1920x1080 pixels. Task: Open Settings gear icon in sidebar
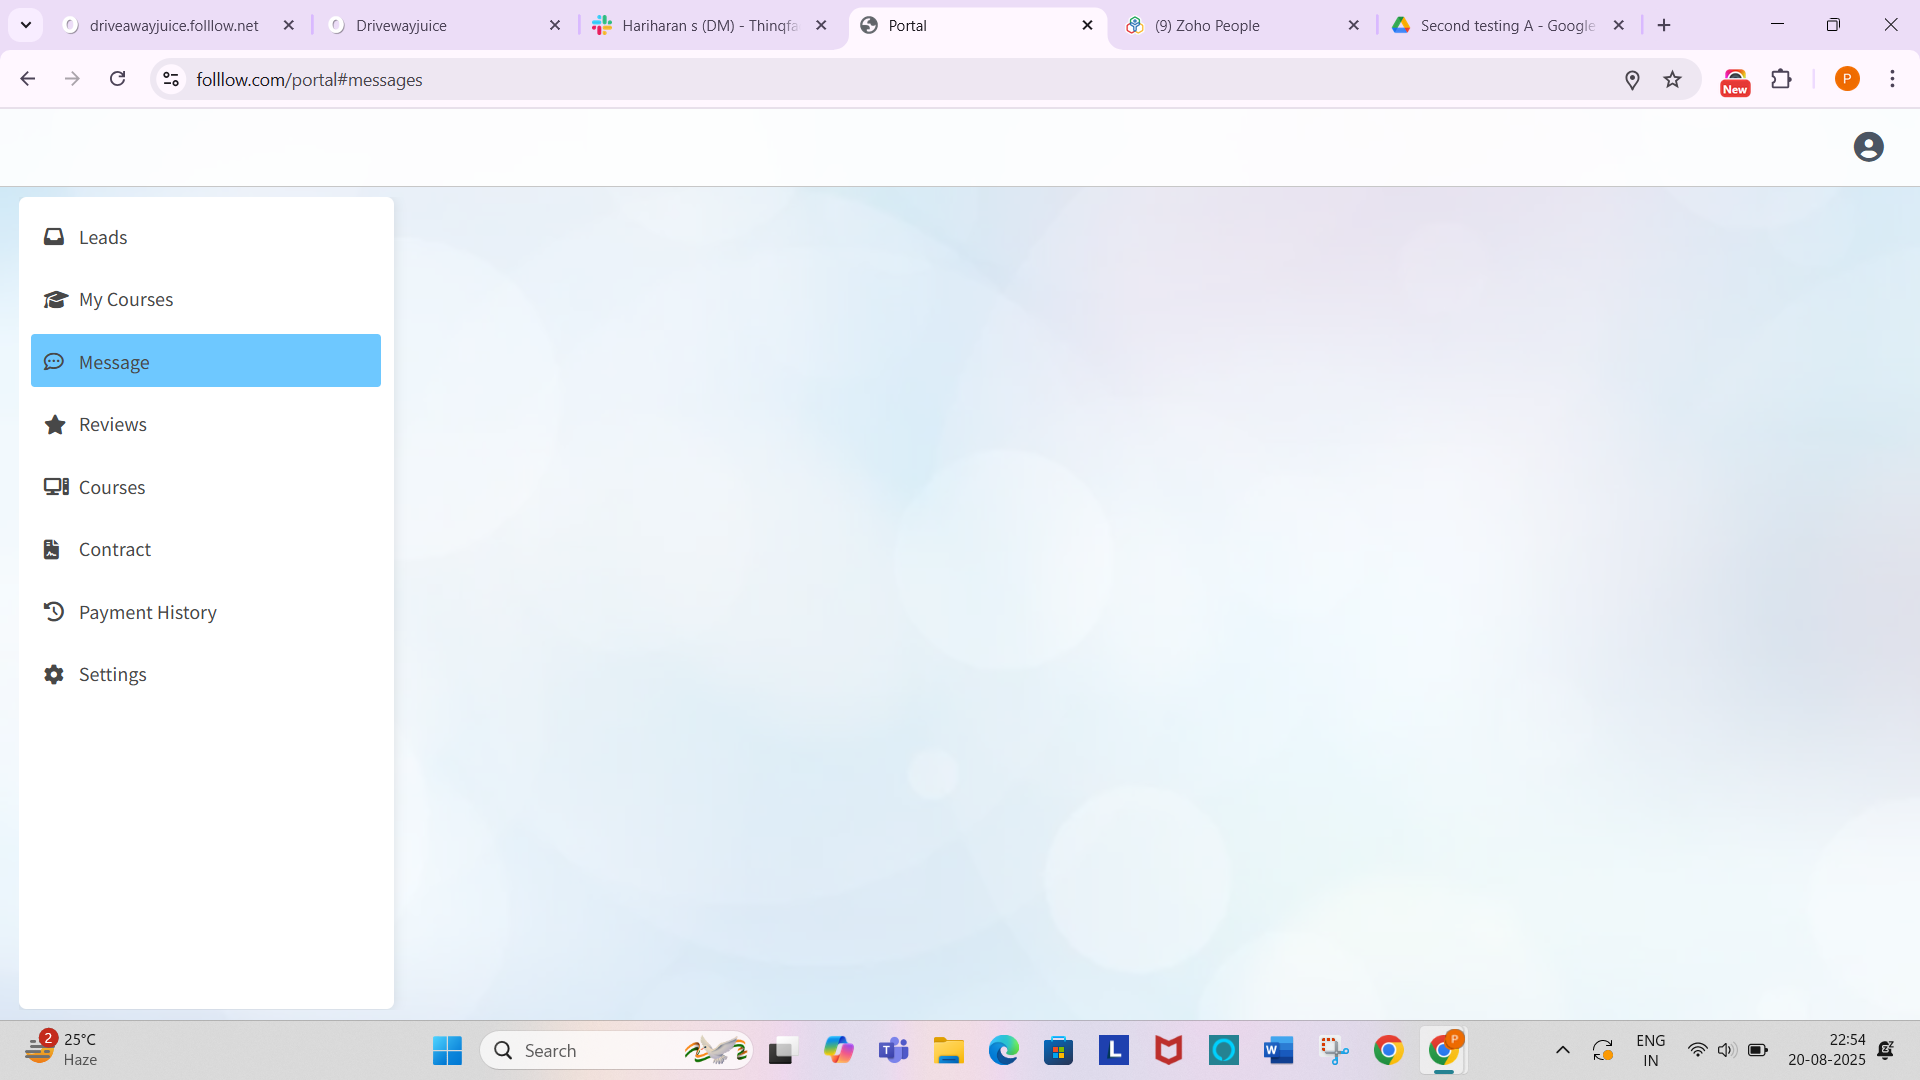[x=54, y=675]
